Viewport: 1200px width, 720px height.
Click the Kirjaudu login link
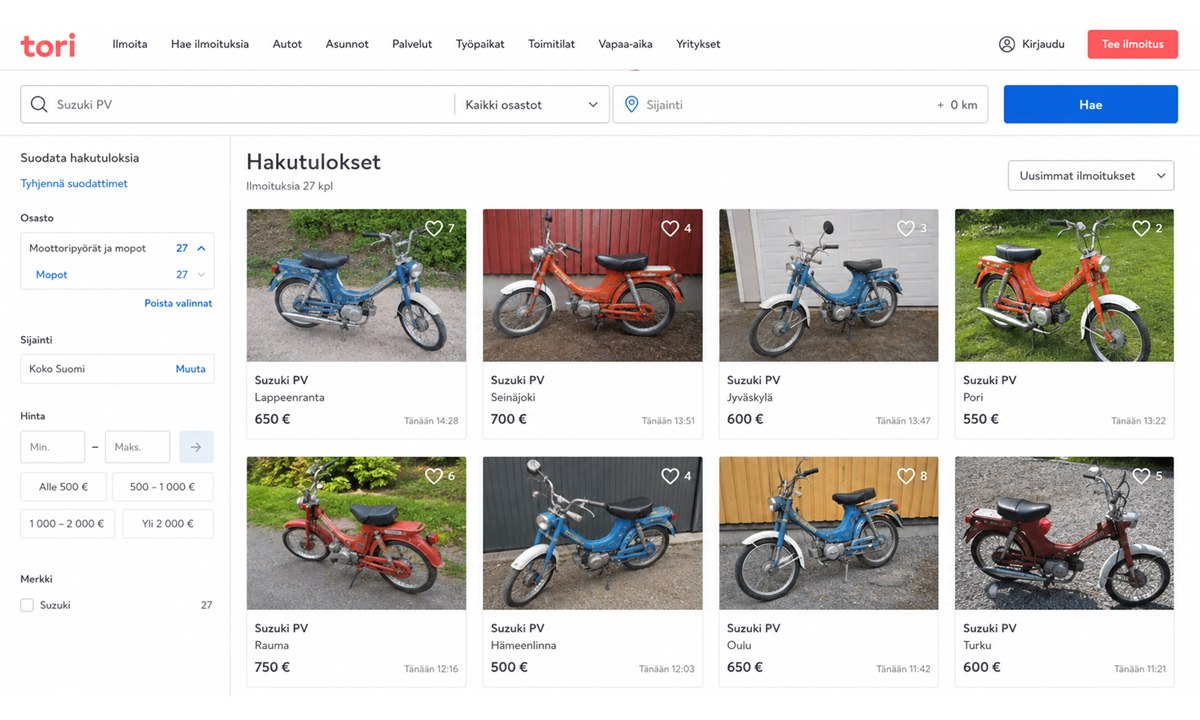1043,44
